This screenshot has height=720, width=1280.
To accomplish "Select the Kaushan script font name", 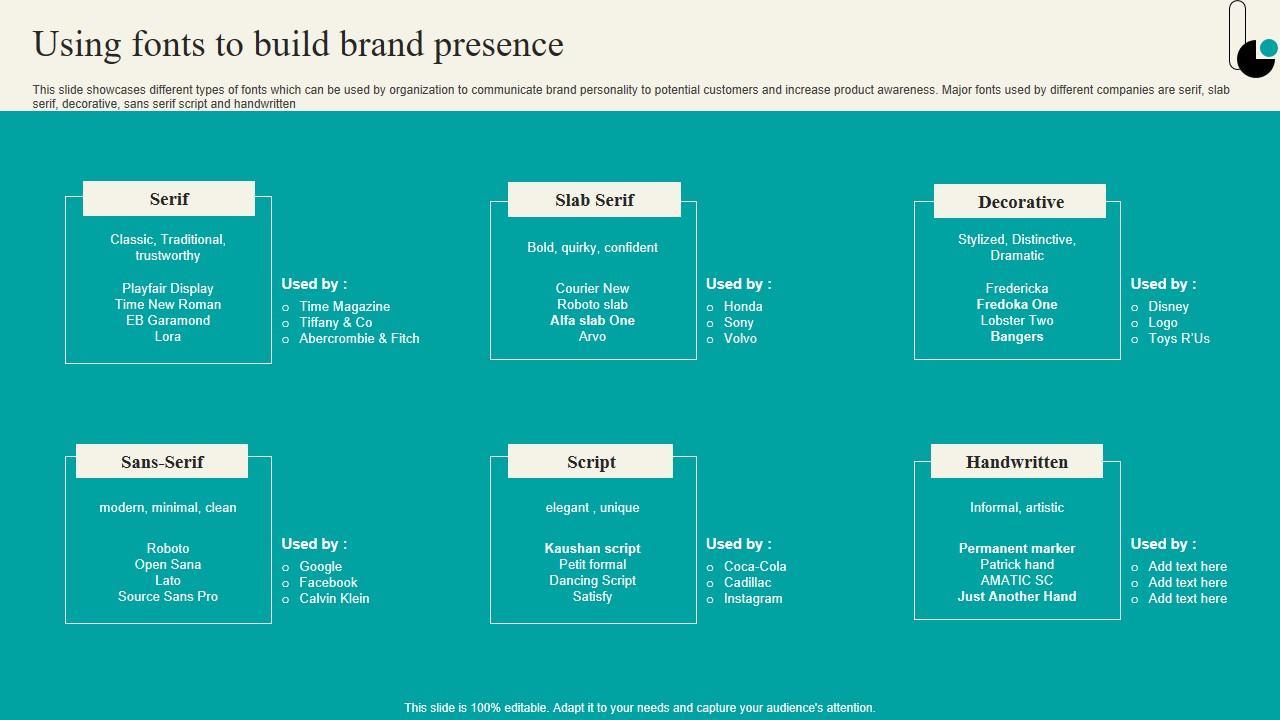I will click(592, 549).
